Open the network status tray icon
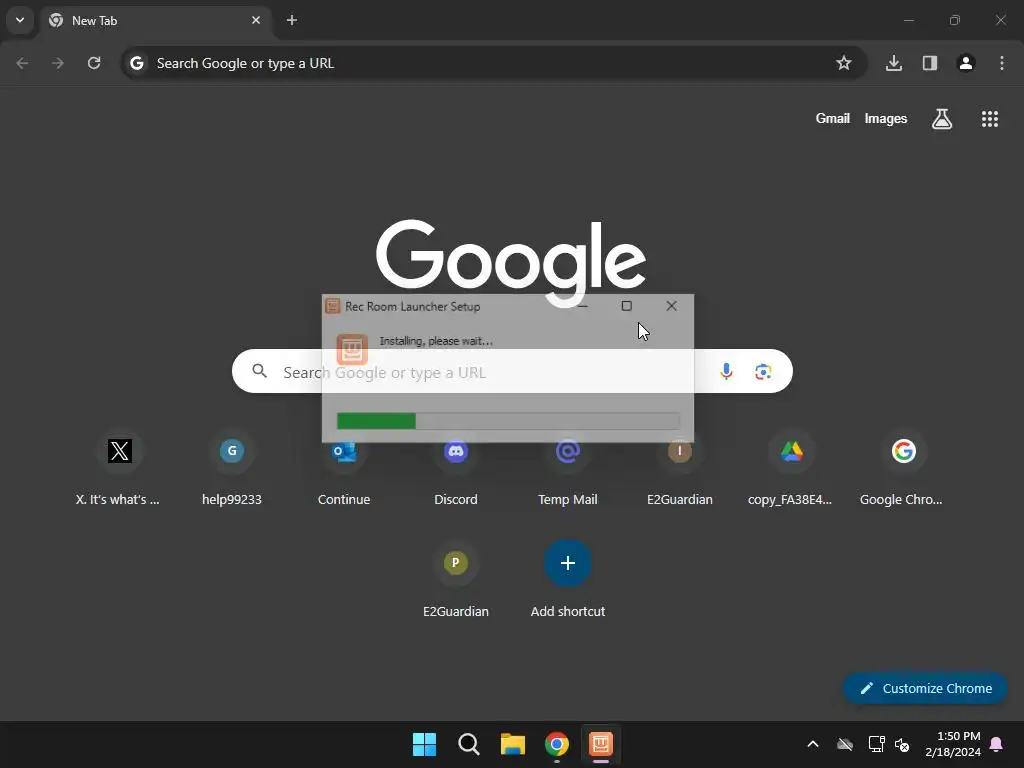Image resolution: width=1024 pixels, height=768 pixels. (x=876, y=744)
